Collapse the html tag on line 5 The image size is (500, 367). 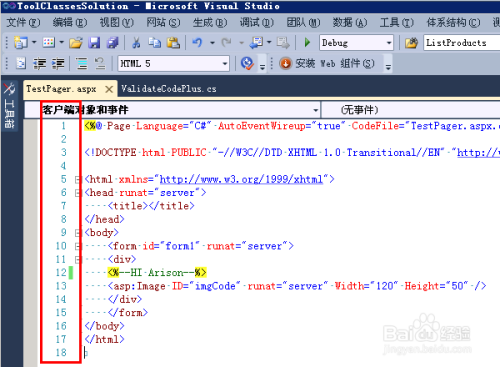[x=78, y=180]
